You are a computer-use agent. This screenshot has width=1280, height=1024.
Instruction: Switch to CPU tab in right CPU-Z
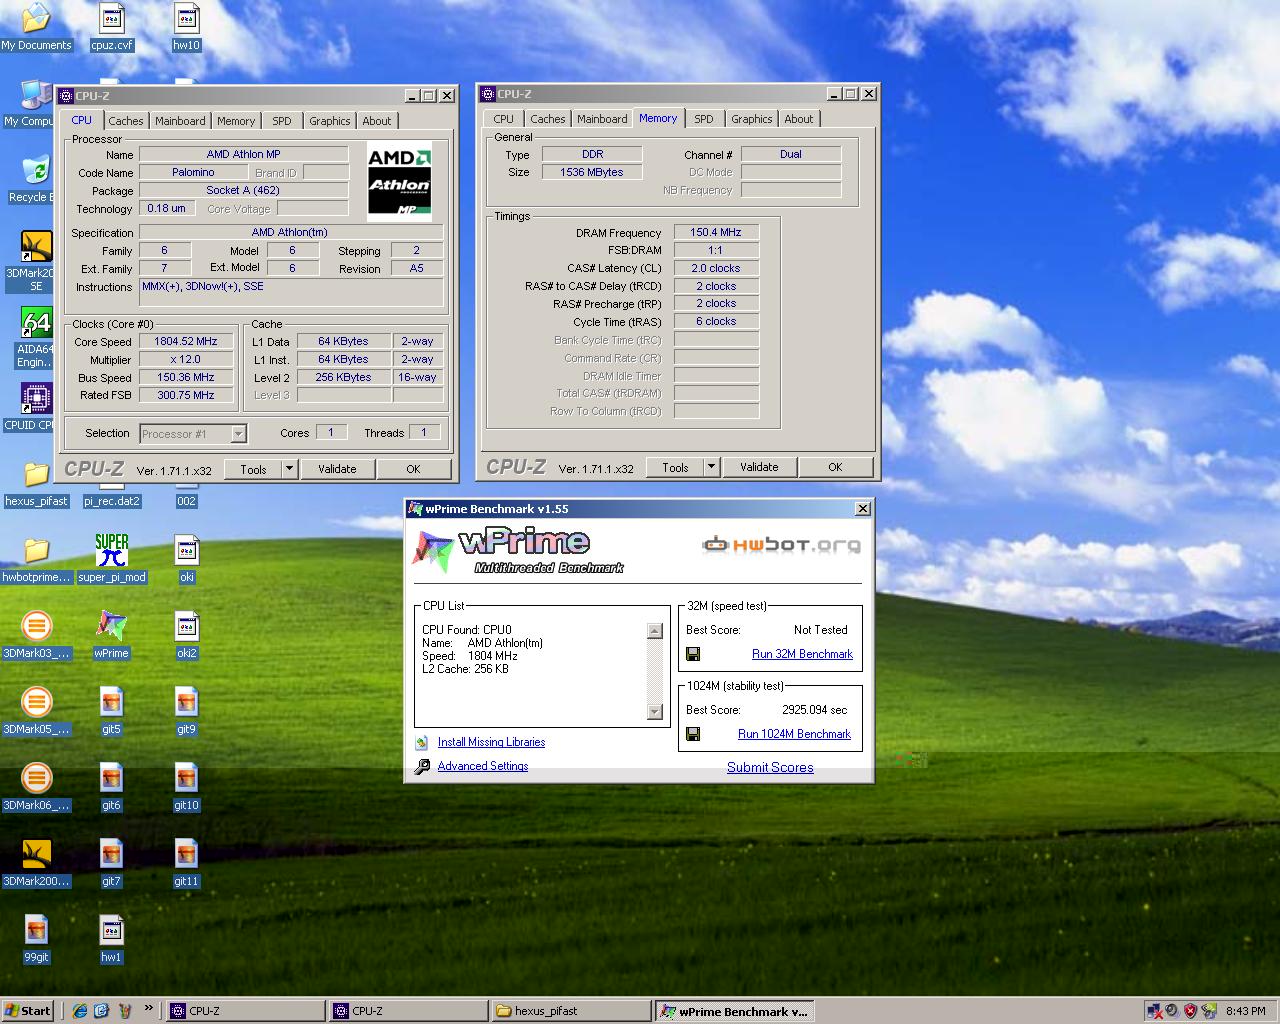(x=503, y=119)
